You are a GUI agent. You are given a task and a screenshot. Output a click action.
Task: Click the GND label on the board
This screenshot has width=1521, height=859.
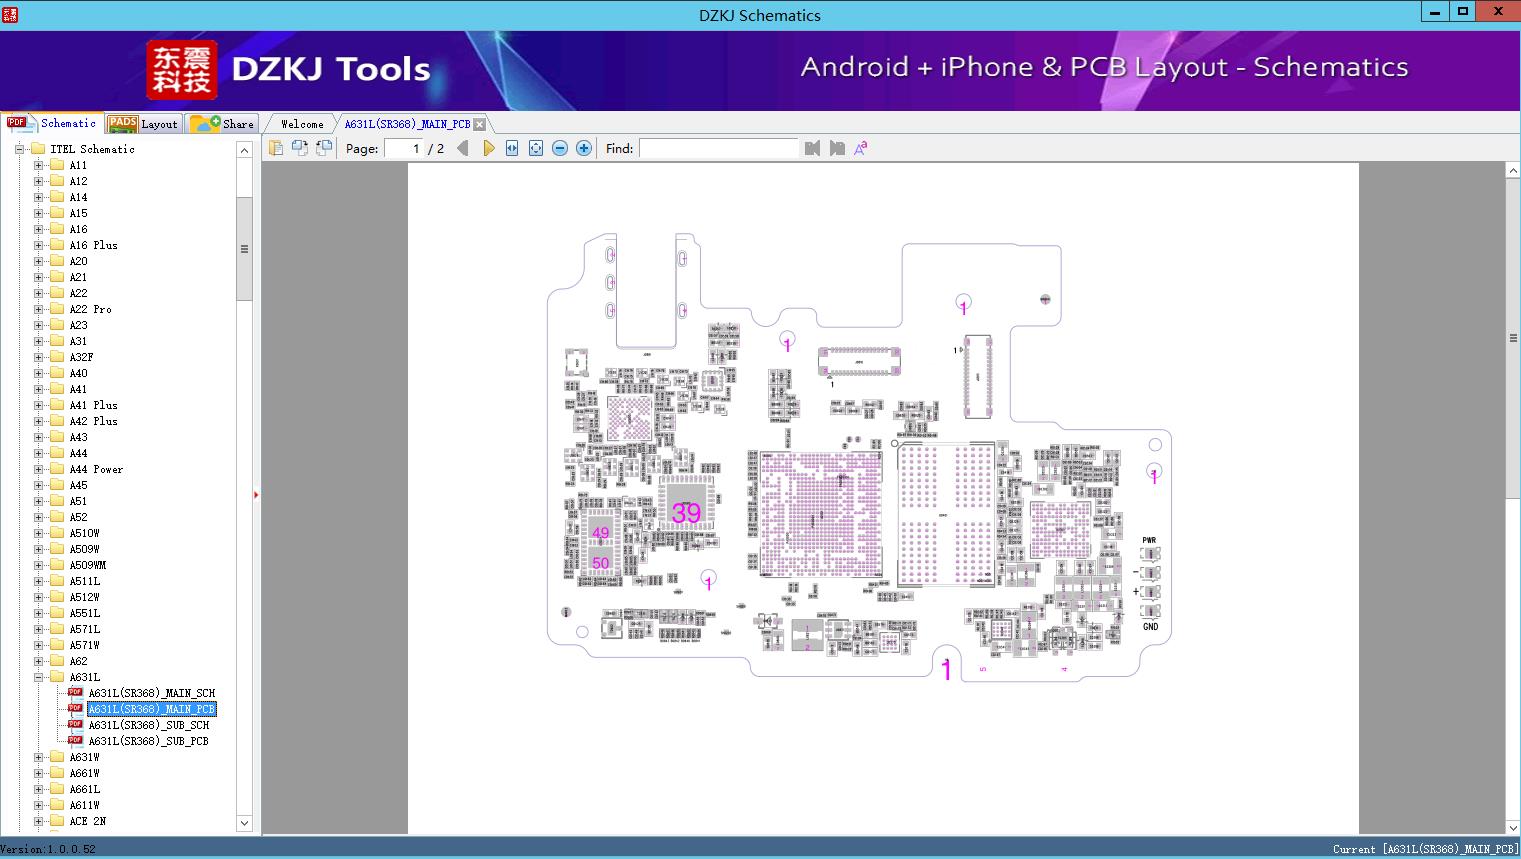(x=1150, y=627)
